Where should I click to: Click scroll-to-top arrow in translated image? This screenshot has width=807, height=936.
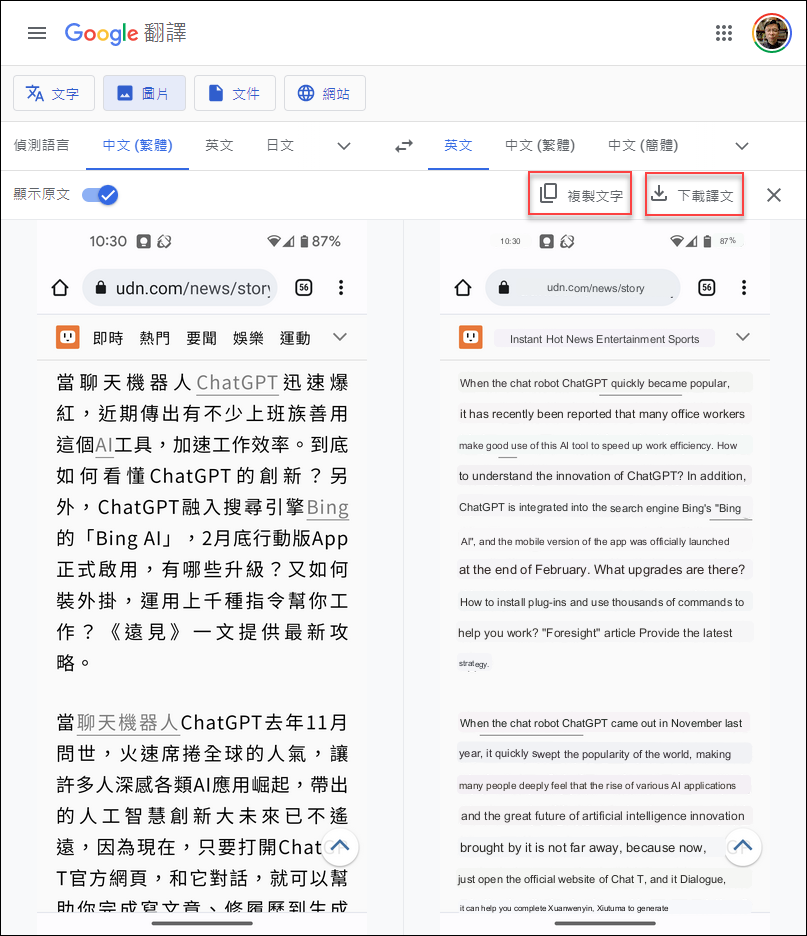point(743,846)
